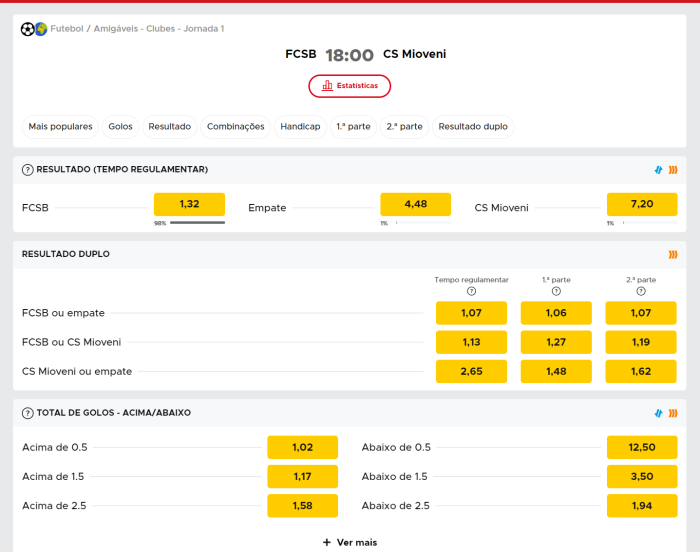Select FCSB ou CS Mioveni odds 1,19
The image size is (700, 552).
coord(641,342)
